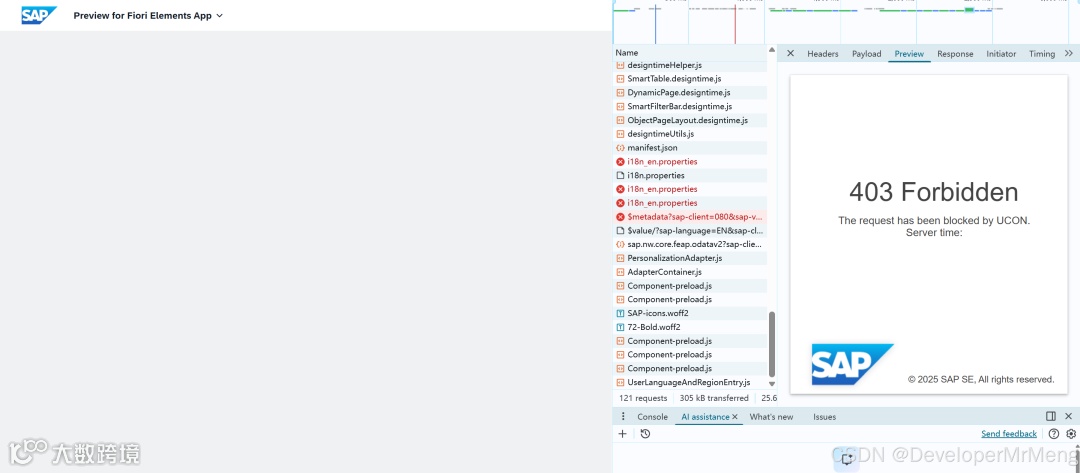Click the Send feedback link

tap(1009, 434)
